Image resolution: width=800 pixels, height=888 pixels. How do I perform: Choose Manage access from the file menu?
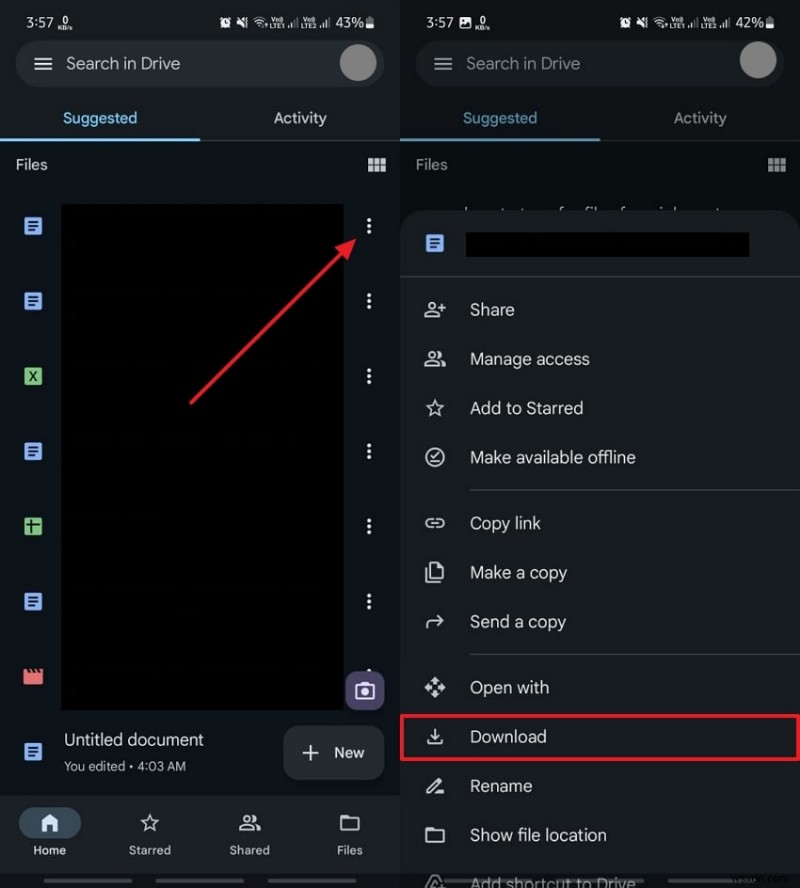tap(600, 359)
